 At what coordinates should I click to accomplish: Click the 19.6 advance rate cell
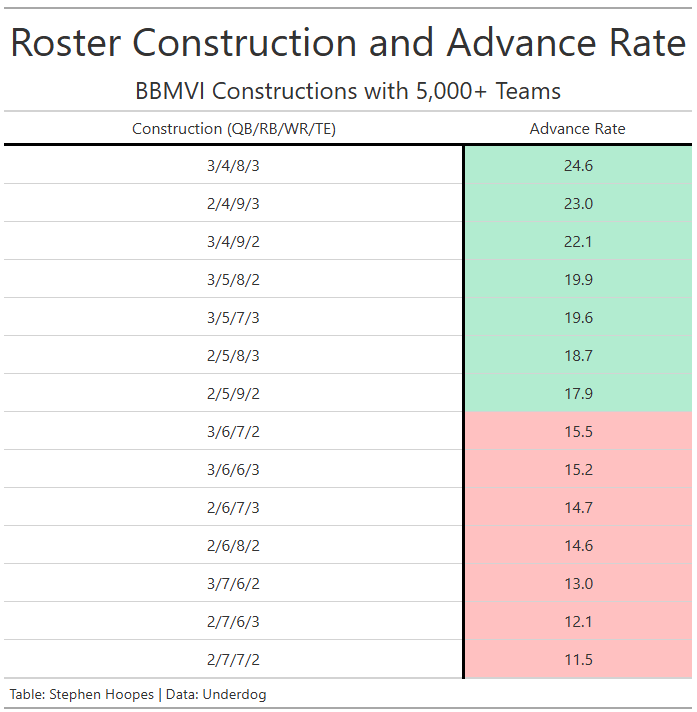pyautogui.click(x=578, y=317)
